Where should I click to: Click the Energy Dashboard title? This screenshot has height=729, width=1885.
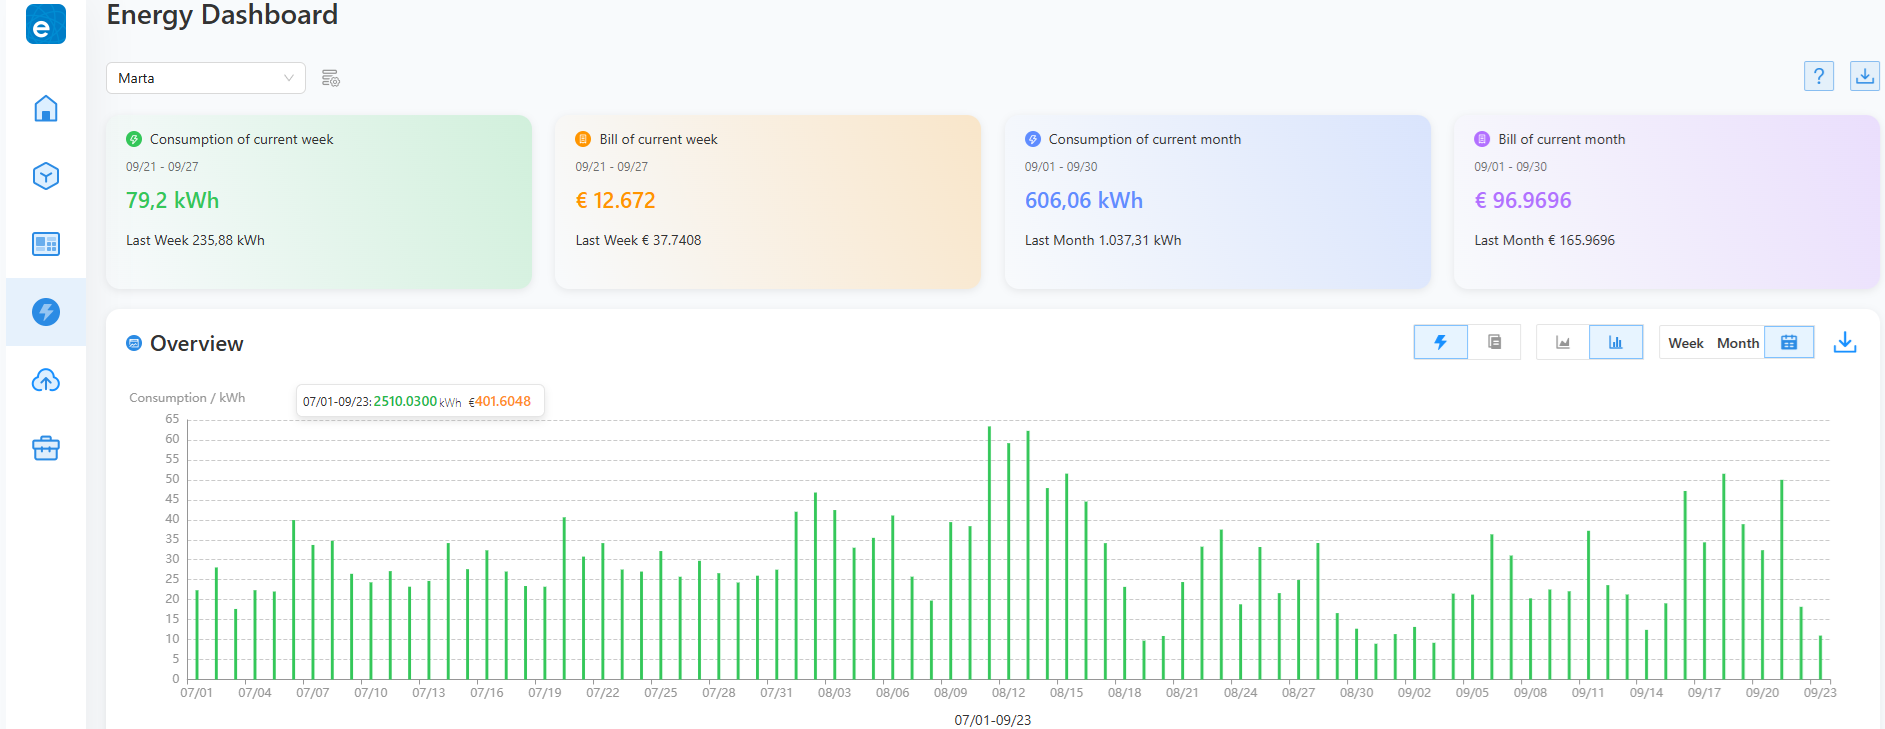(222, 15)
